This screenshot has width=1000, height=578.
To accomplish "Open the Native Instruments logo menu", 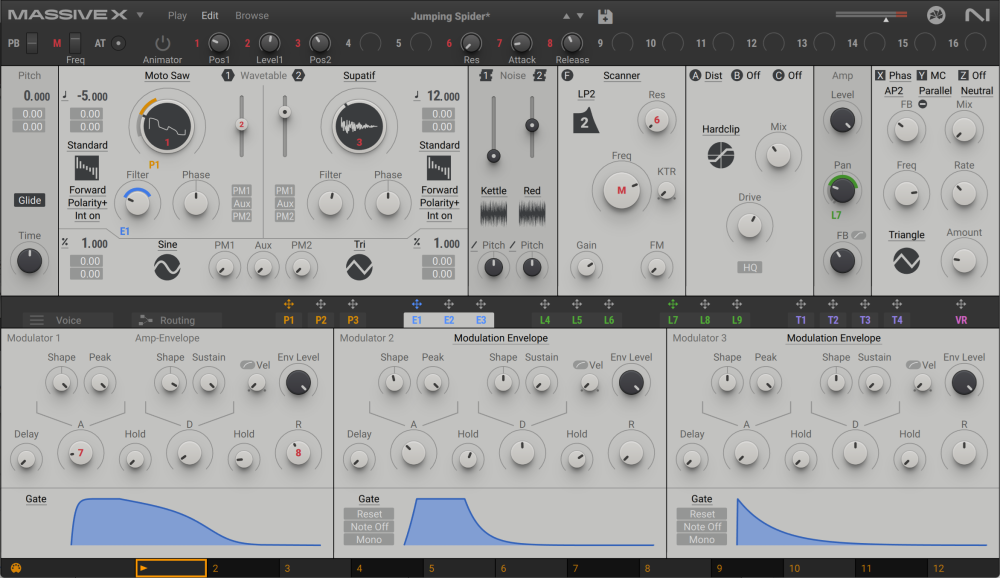I will [x=976, y=15].
